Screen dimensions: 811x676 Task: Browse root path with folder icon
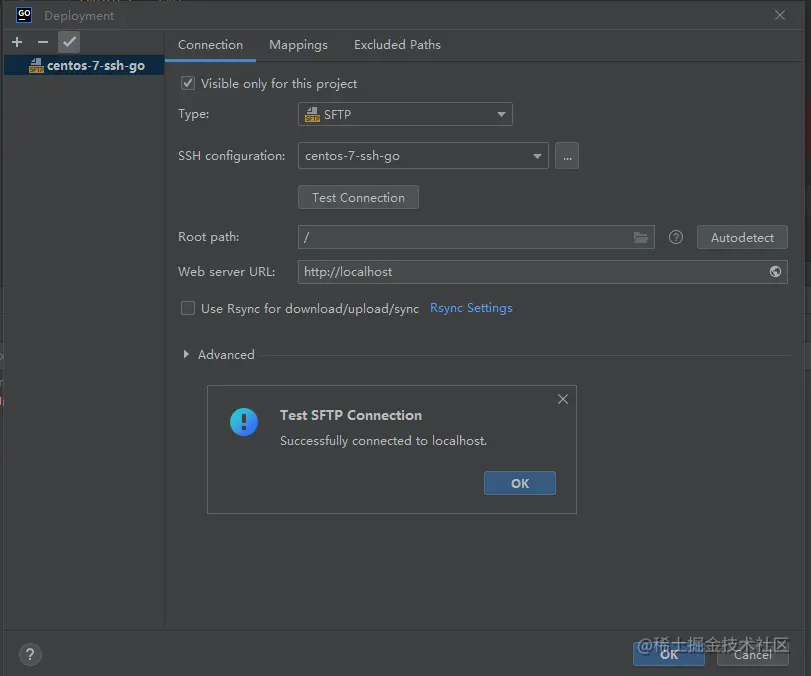641,237
